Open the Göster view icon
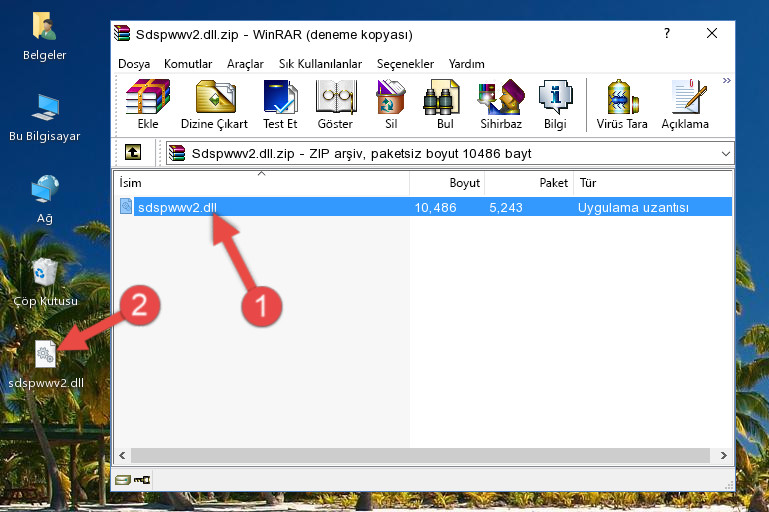This screenshot has height=512, width=769. point(335,104)
